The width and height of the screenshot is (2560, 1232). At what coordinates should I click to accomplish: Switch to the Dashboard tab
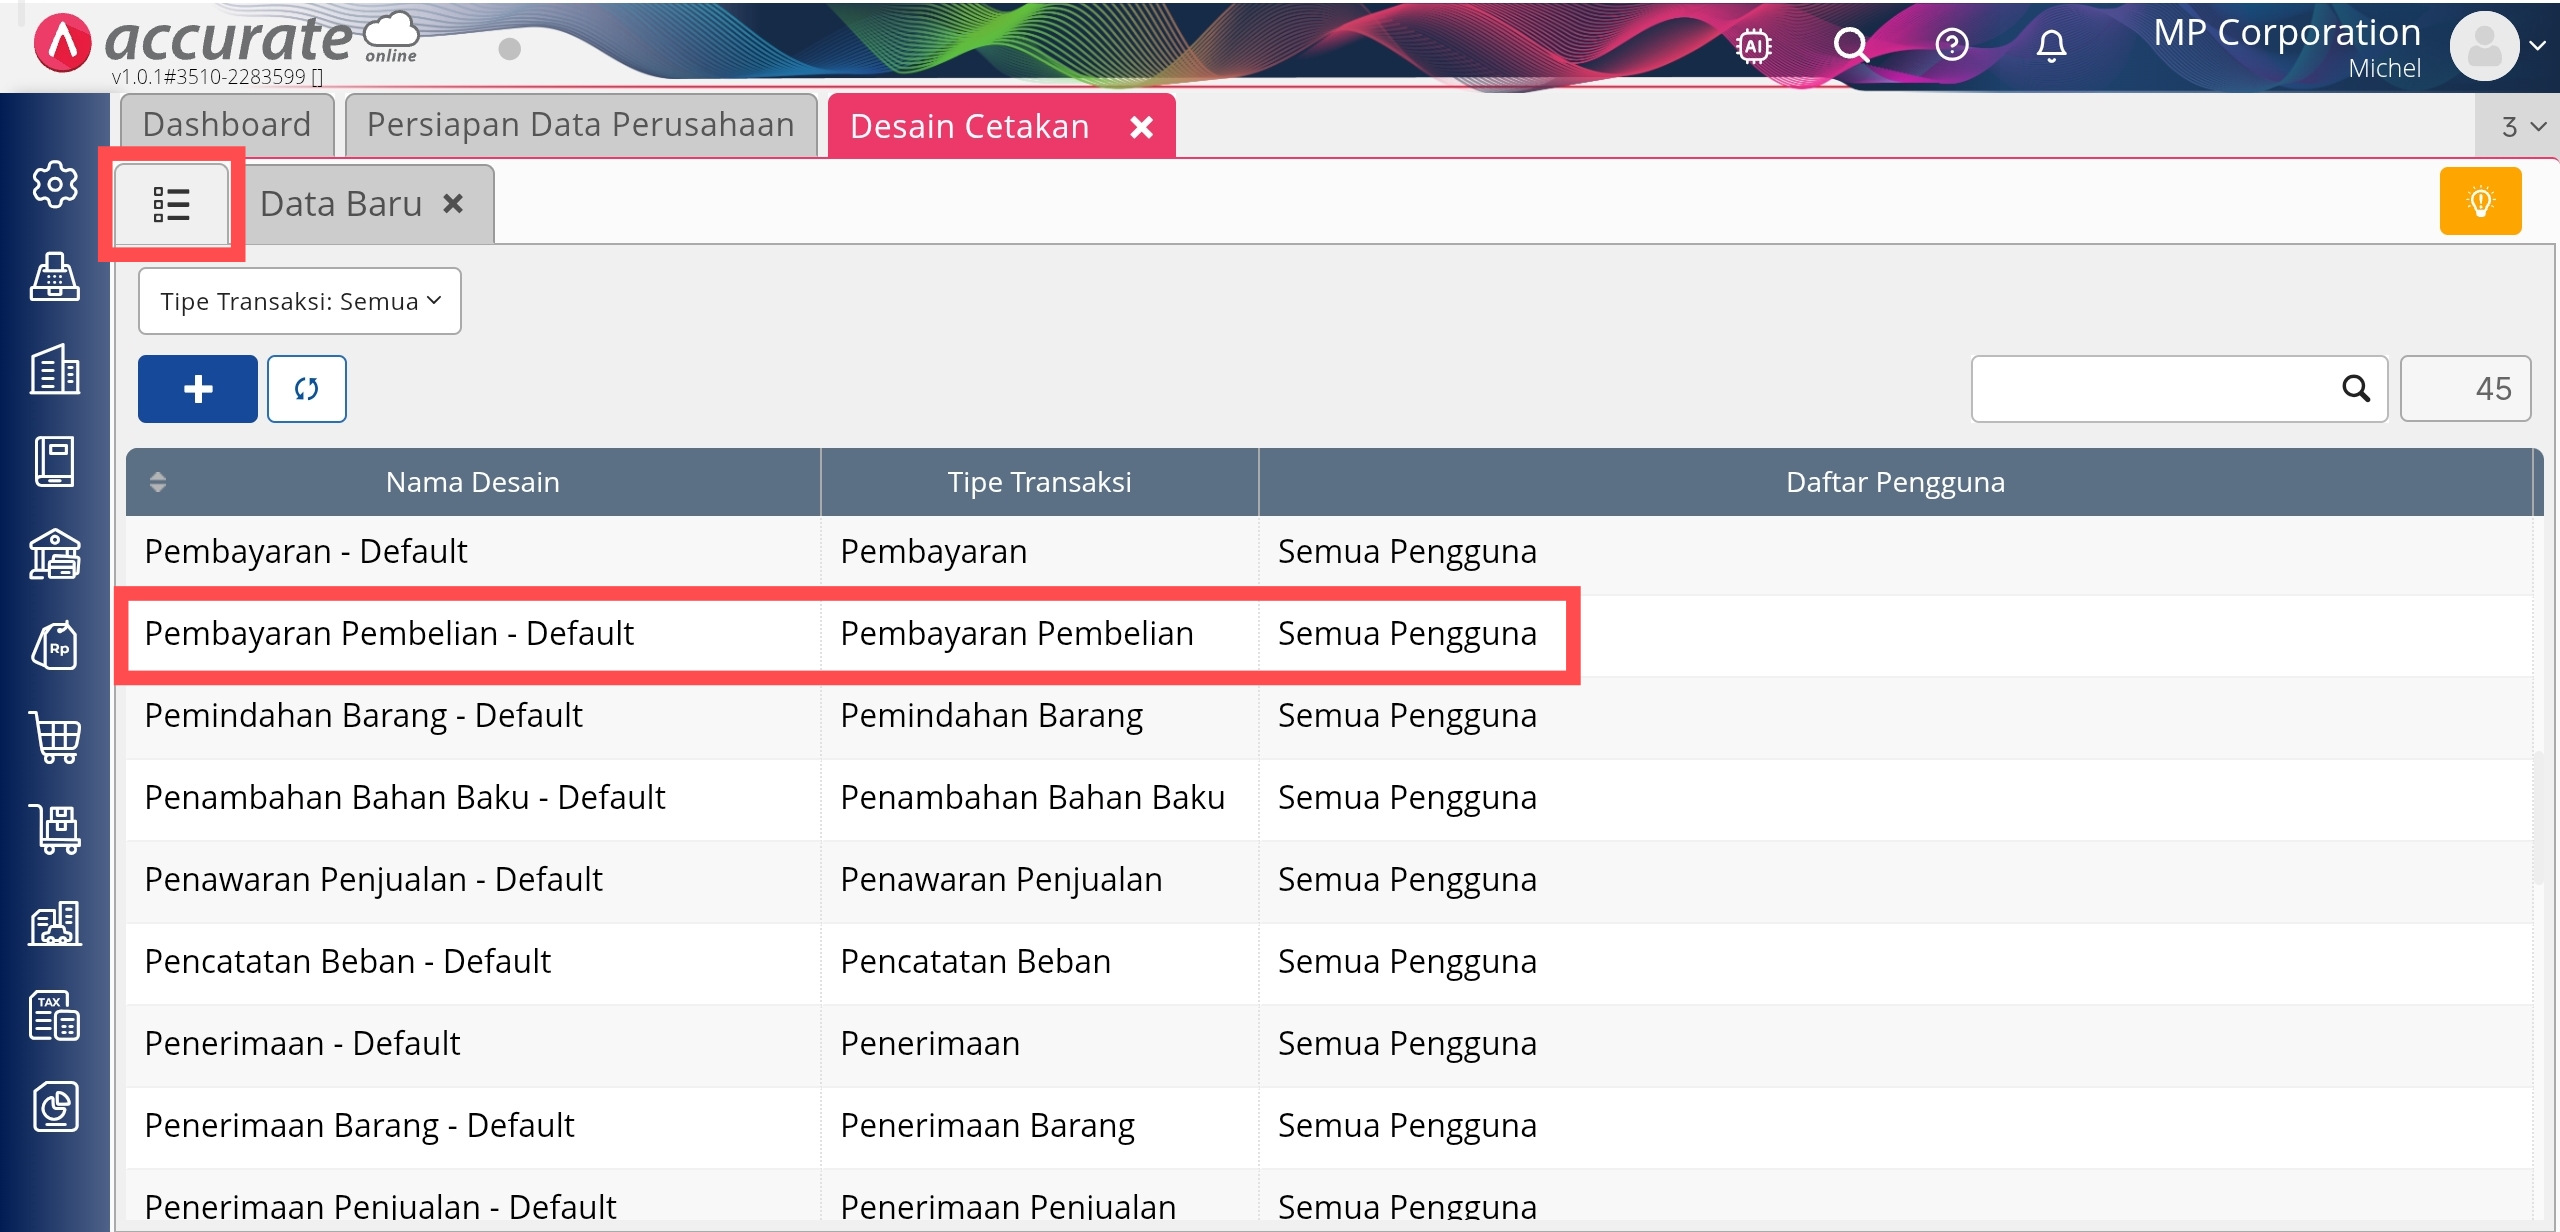(227, 125)
